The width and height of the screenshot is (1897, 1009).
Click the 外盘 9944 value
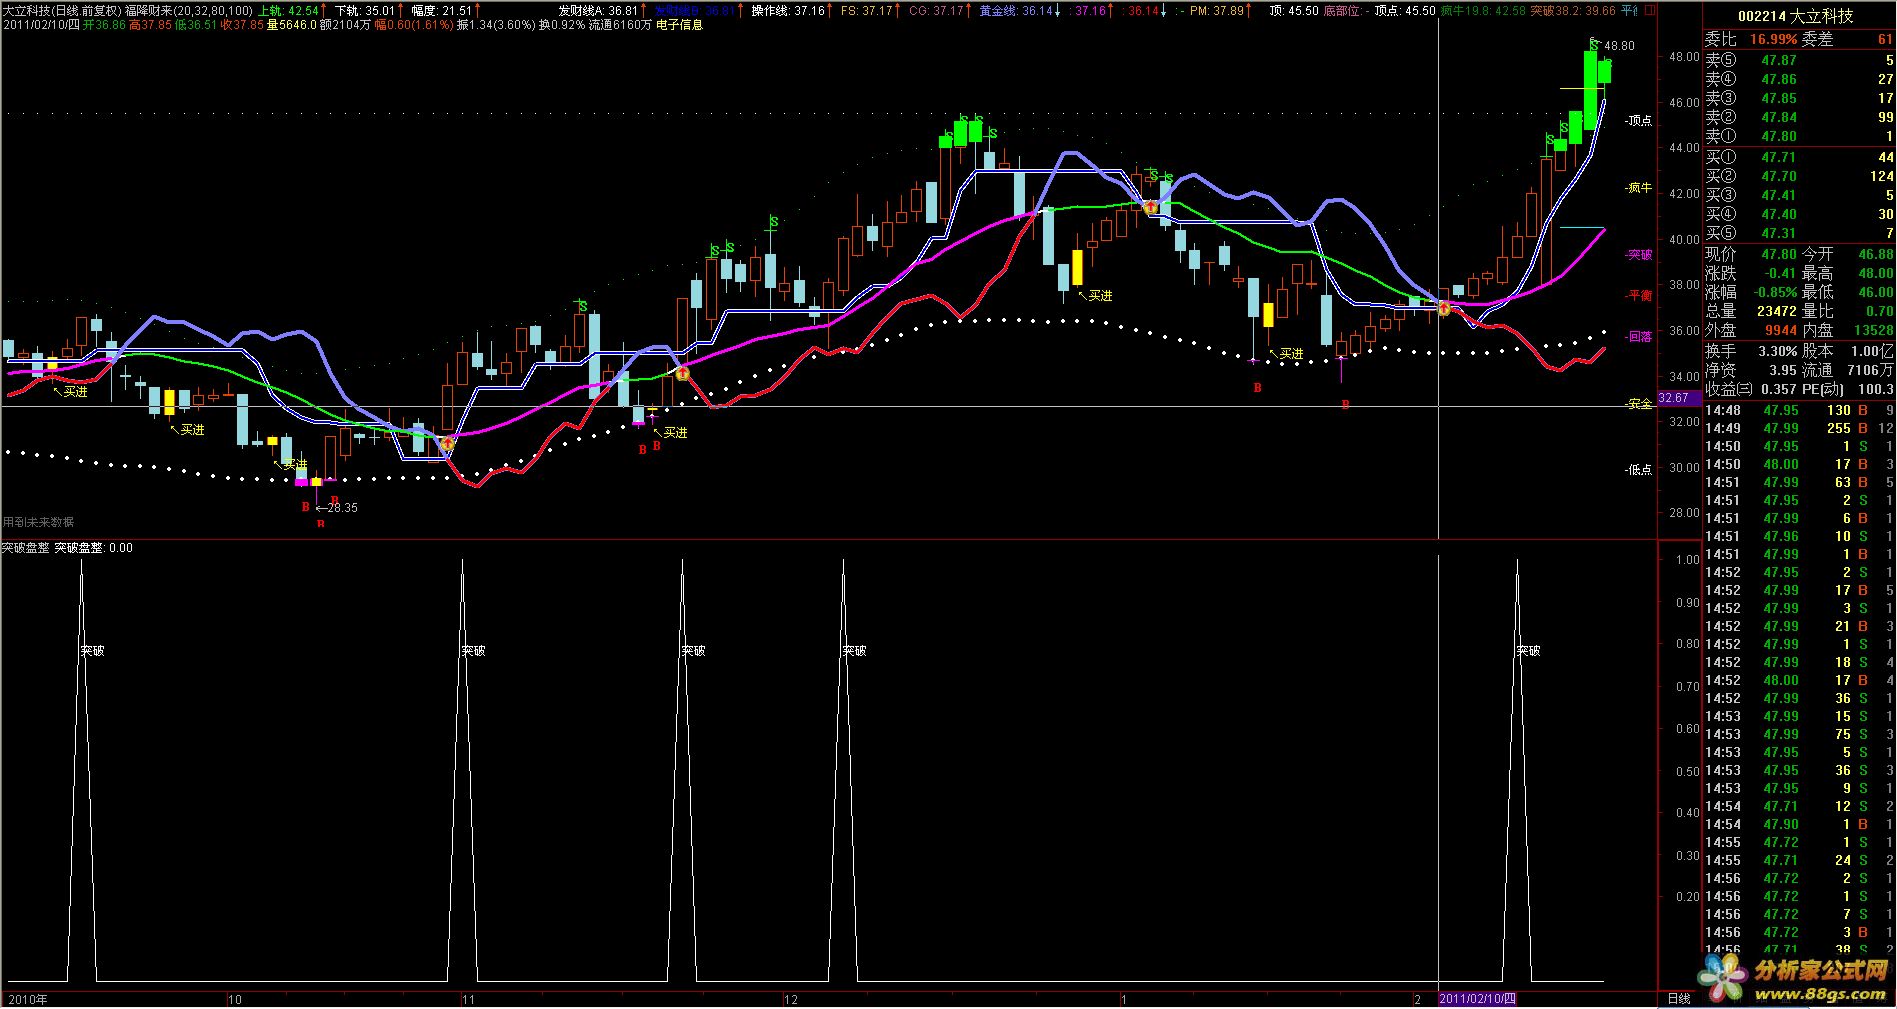pyautogui.click(x=1751, y=330)
